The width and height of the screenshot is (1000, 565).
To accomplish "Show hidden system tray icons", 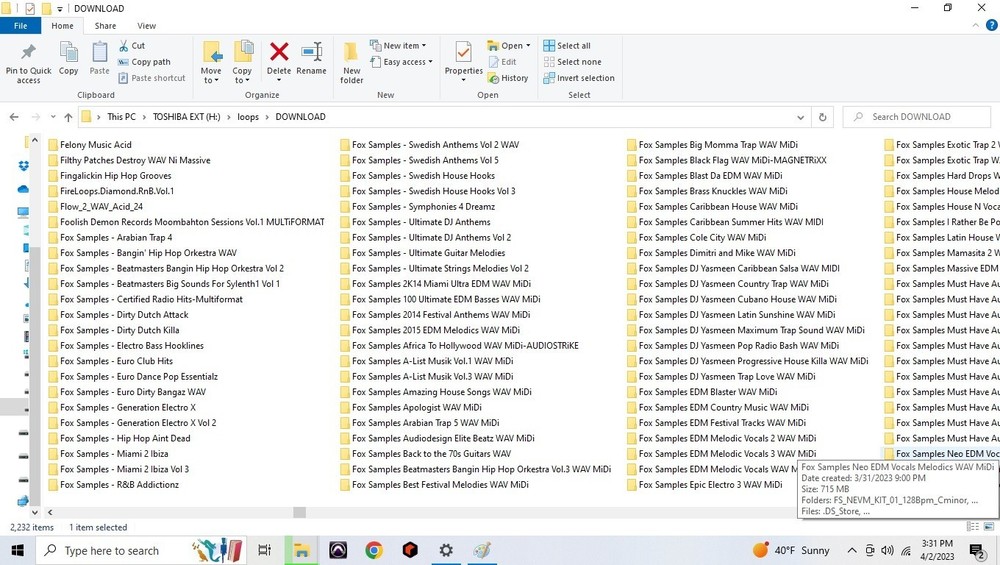I will pos(851,550).
